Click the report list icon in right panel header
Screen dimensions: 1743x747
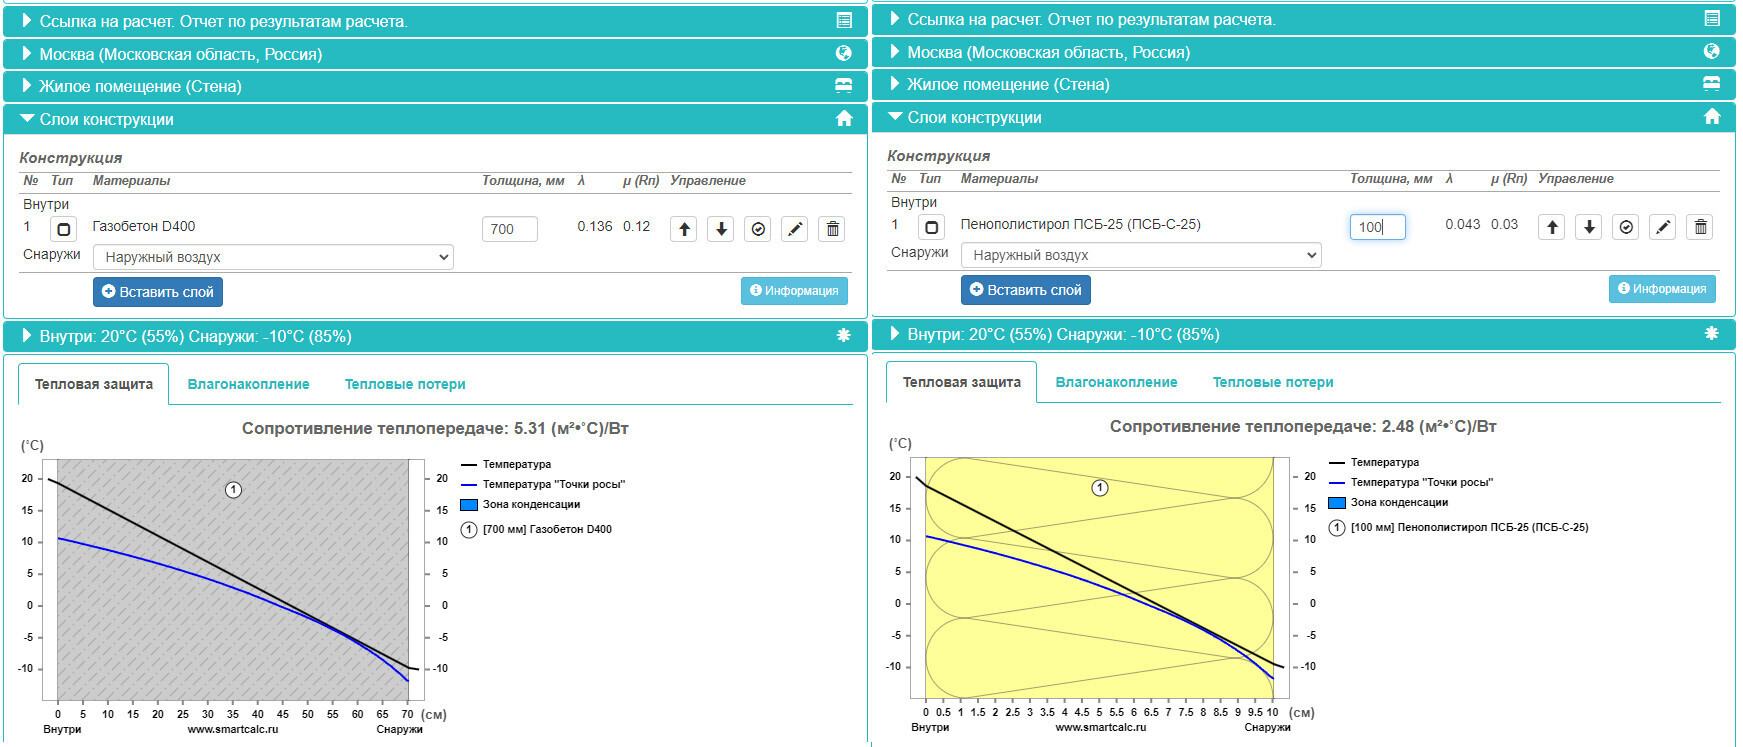1712,18
